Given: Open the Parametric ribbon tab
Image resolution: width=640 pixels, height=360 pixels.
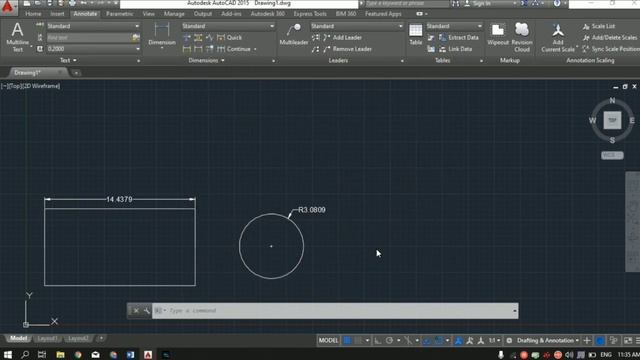Looking at the screenshot, I should pos(119,14).
